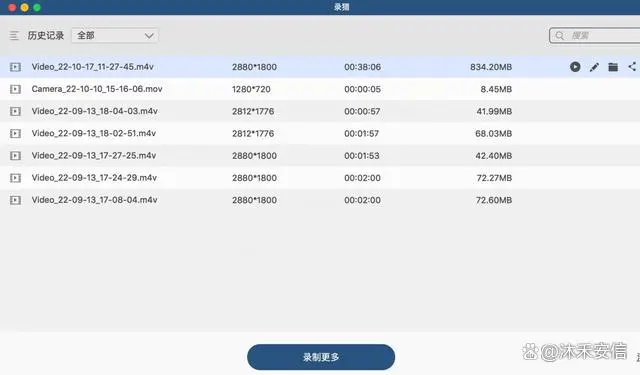The height and width of the screenshot is (375, 640).
Task: Open the containing folder icon for selected recording
Action: click(x=613, y=67)
